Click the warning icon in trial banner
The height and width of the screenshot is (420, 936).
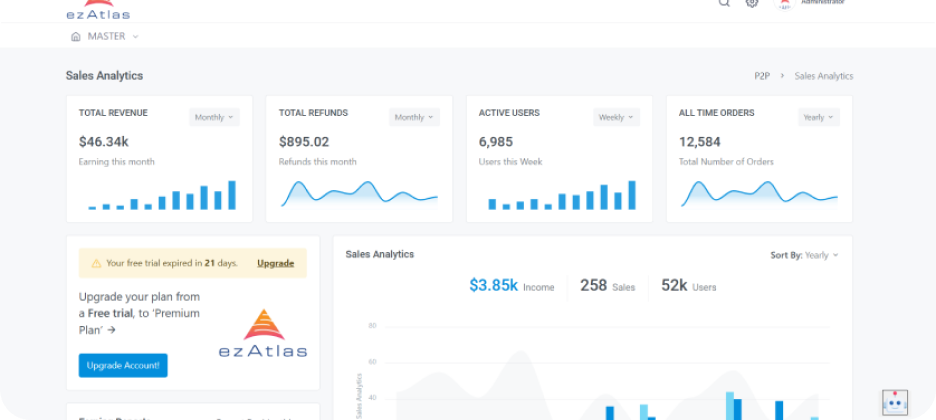click(96, 264)
